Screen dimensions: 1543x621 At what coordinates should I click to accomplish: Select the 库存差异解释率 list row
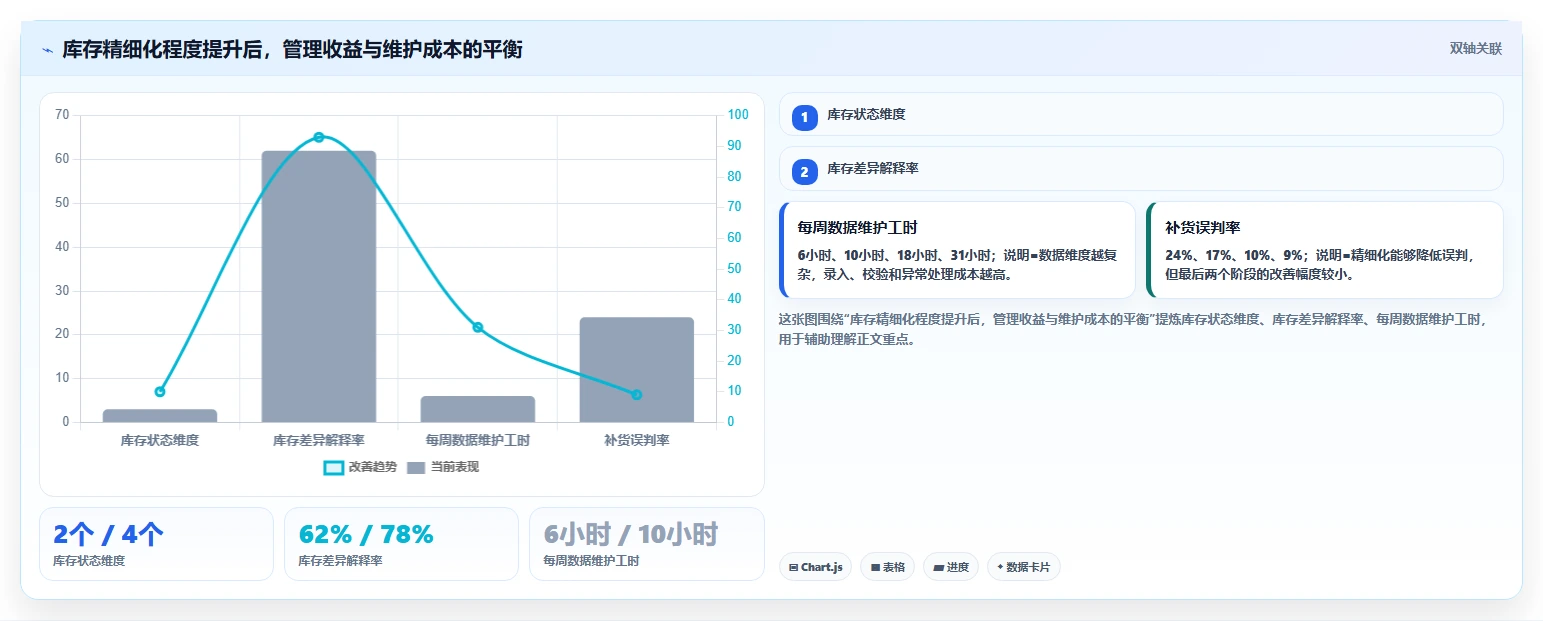point(1141,169)
